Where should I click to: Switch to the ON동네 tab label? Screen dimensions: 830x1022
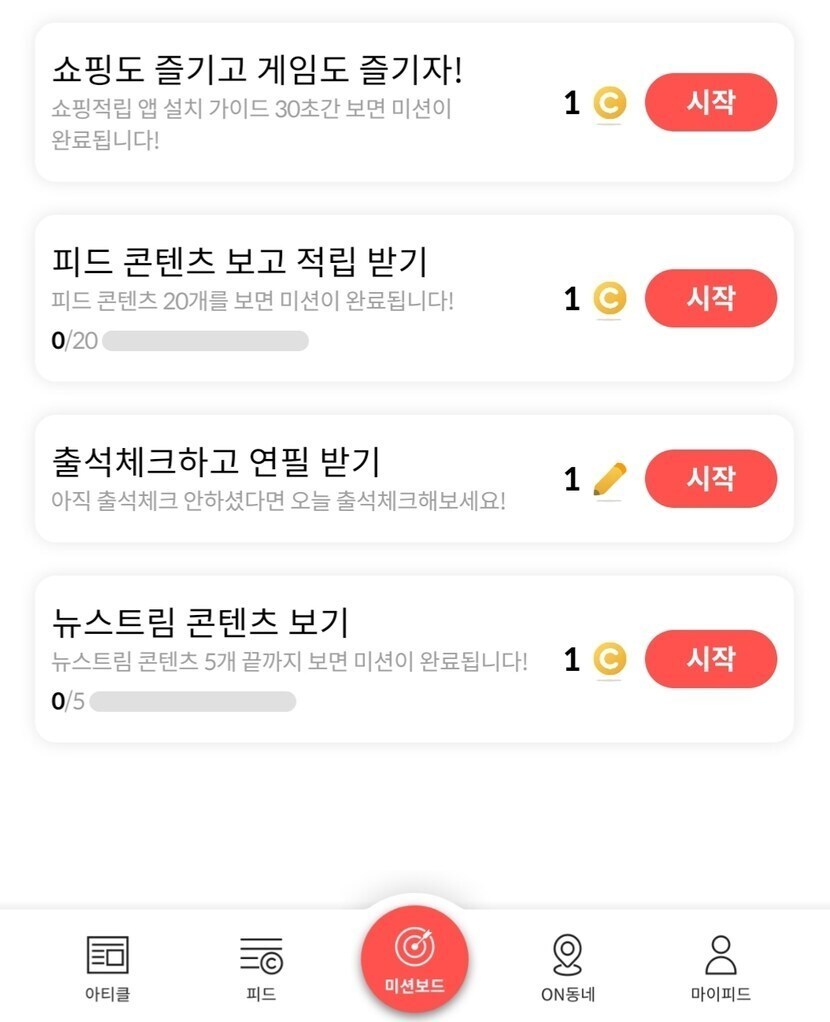point(567,995)
